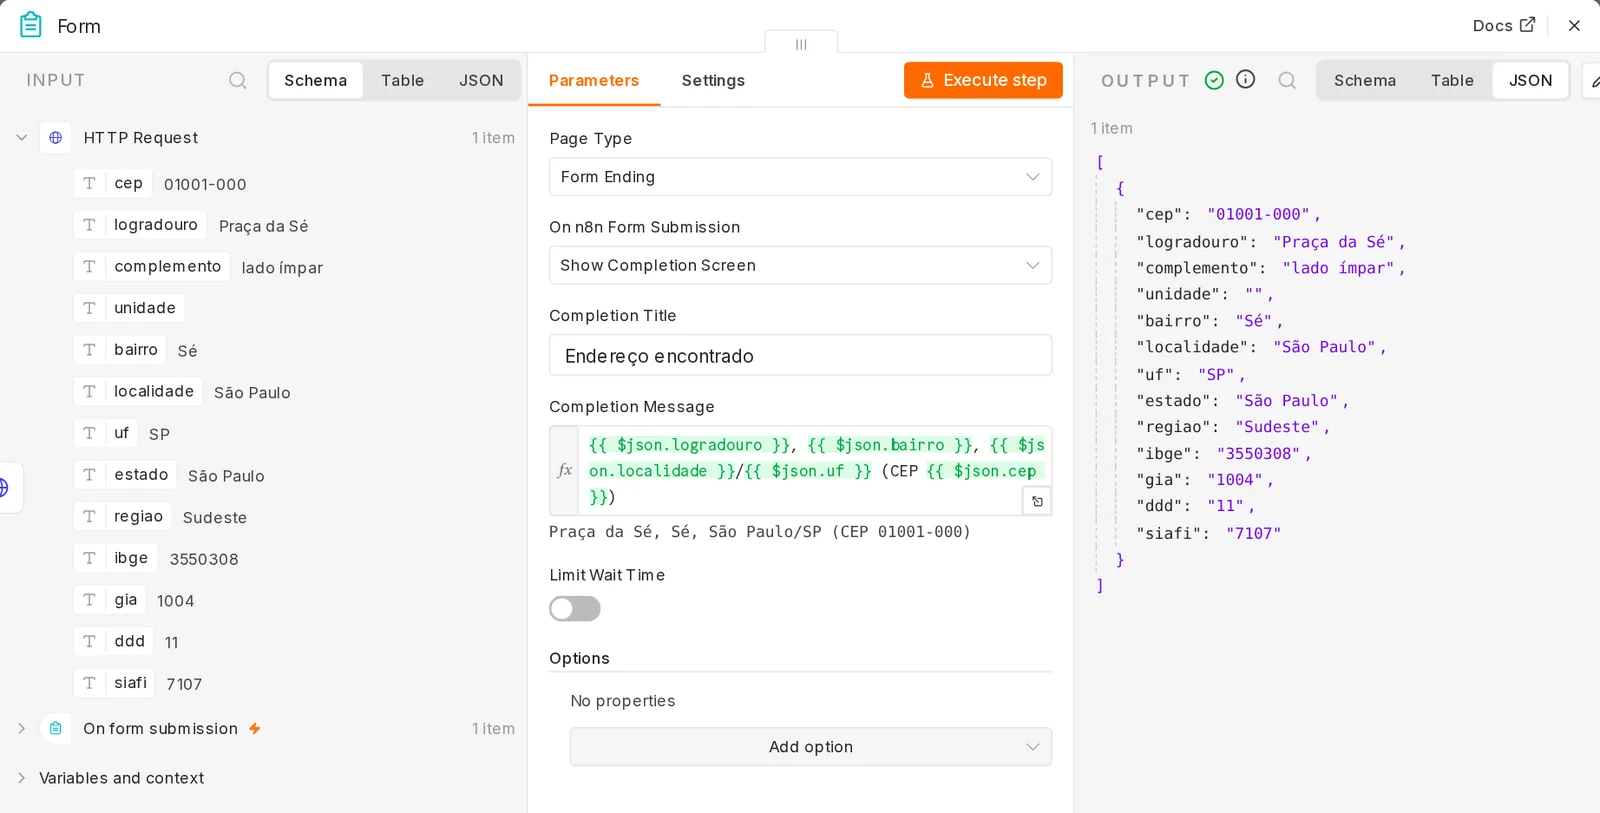Image resolution: width=1600 pixels, height=813 pixels.
Task: Edit output with the pencil icon
Action: pos(1594,81)
